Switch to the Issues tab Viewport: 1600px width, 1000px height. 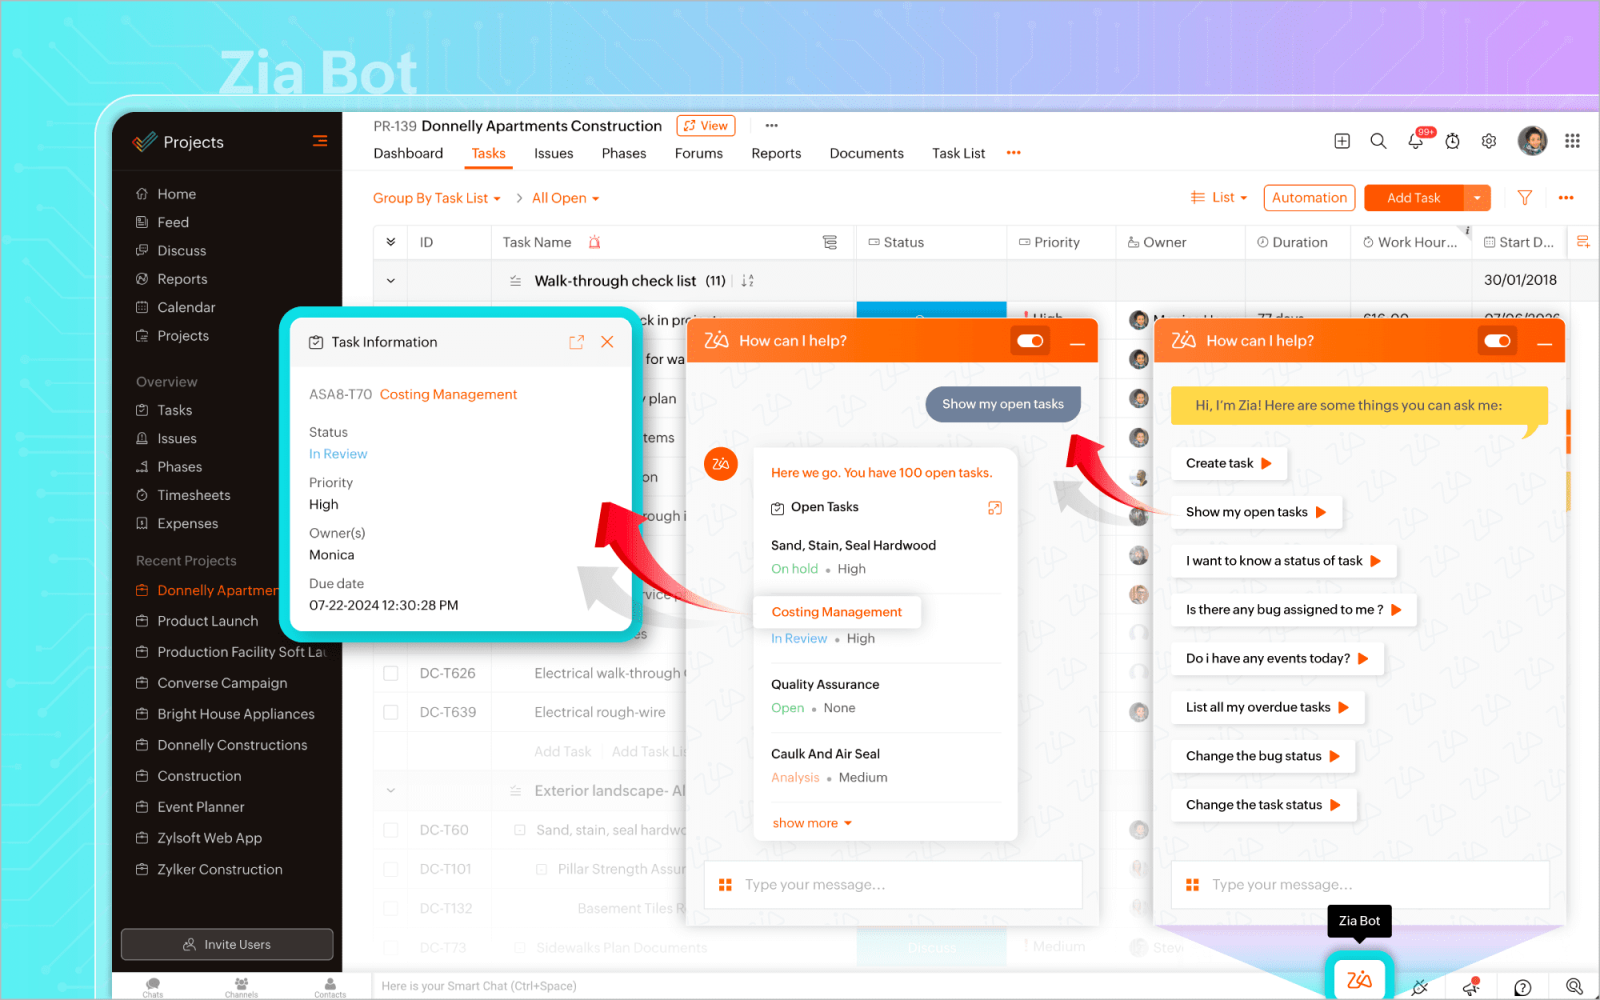pyautogui.click(x=553, y=153)
